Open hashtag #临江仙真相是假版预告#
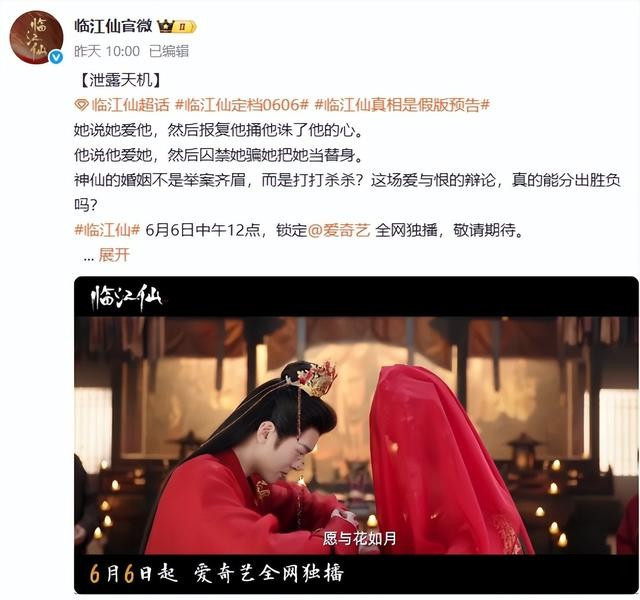 tap(402, 105)
